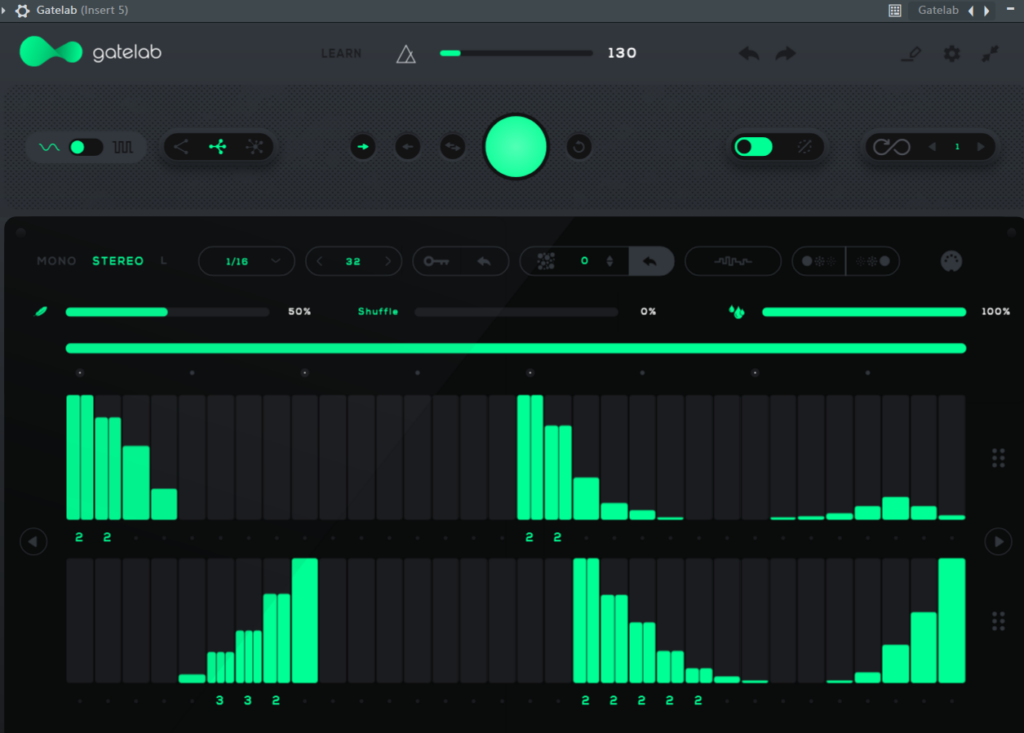The image size is (1024, 733).
Task: Click the infinity loop icon
Action: point(891,147)
